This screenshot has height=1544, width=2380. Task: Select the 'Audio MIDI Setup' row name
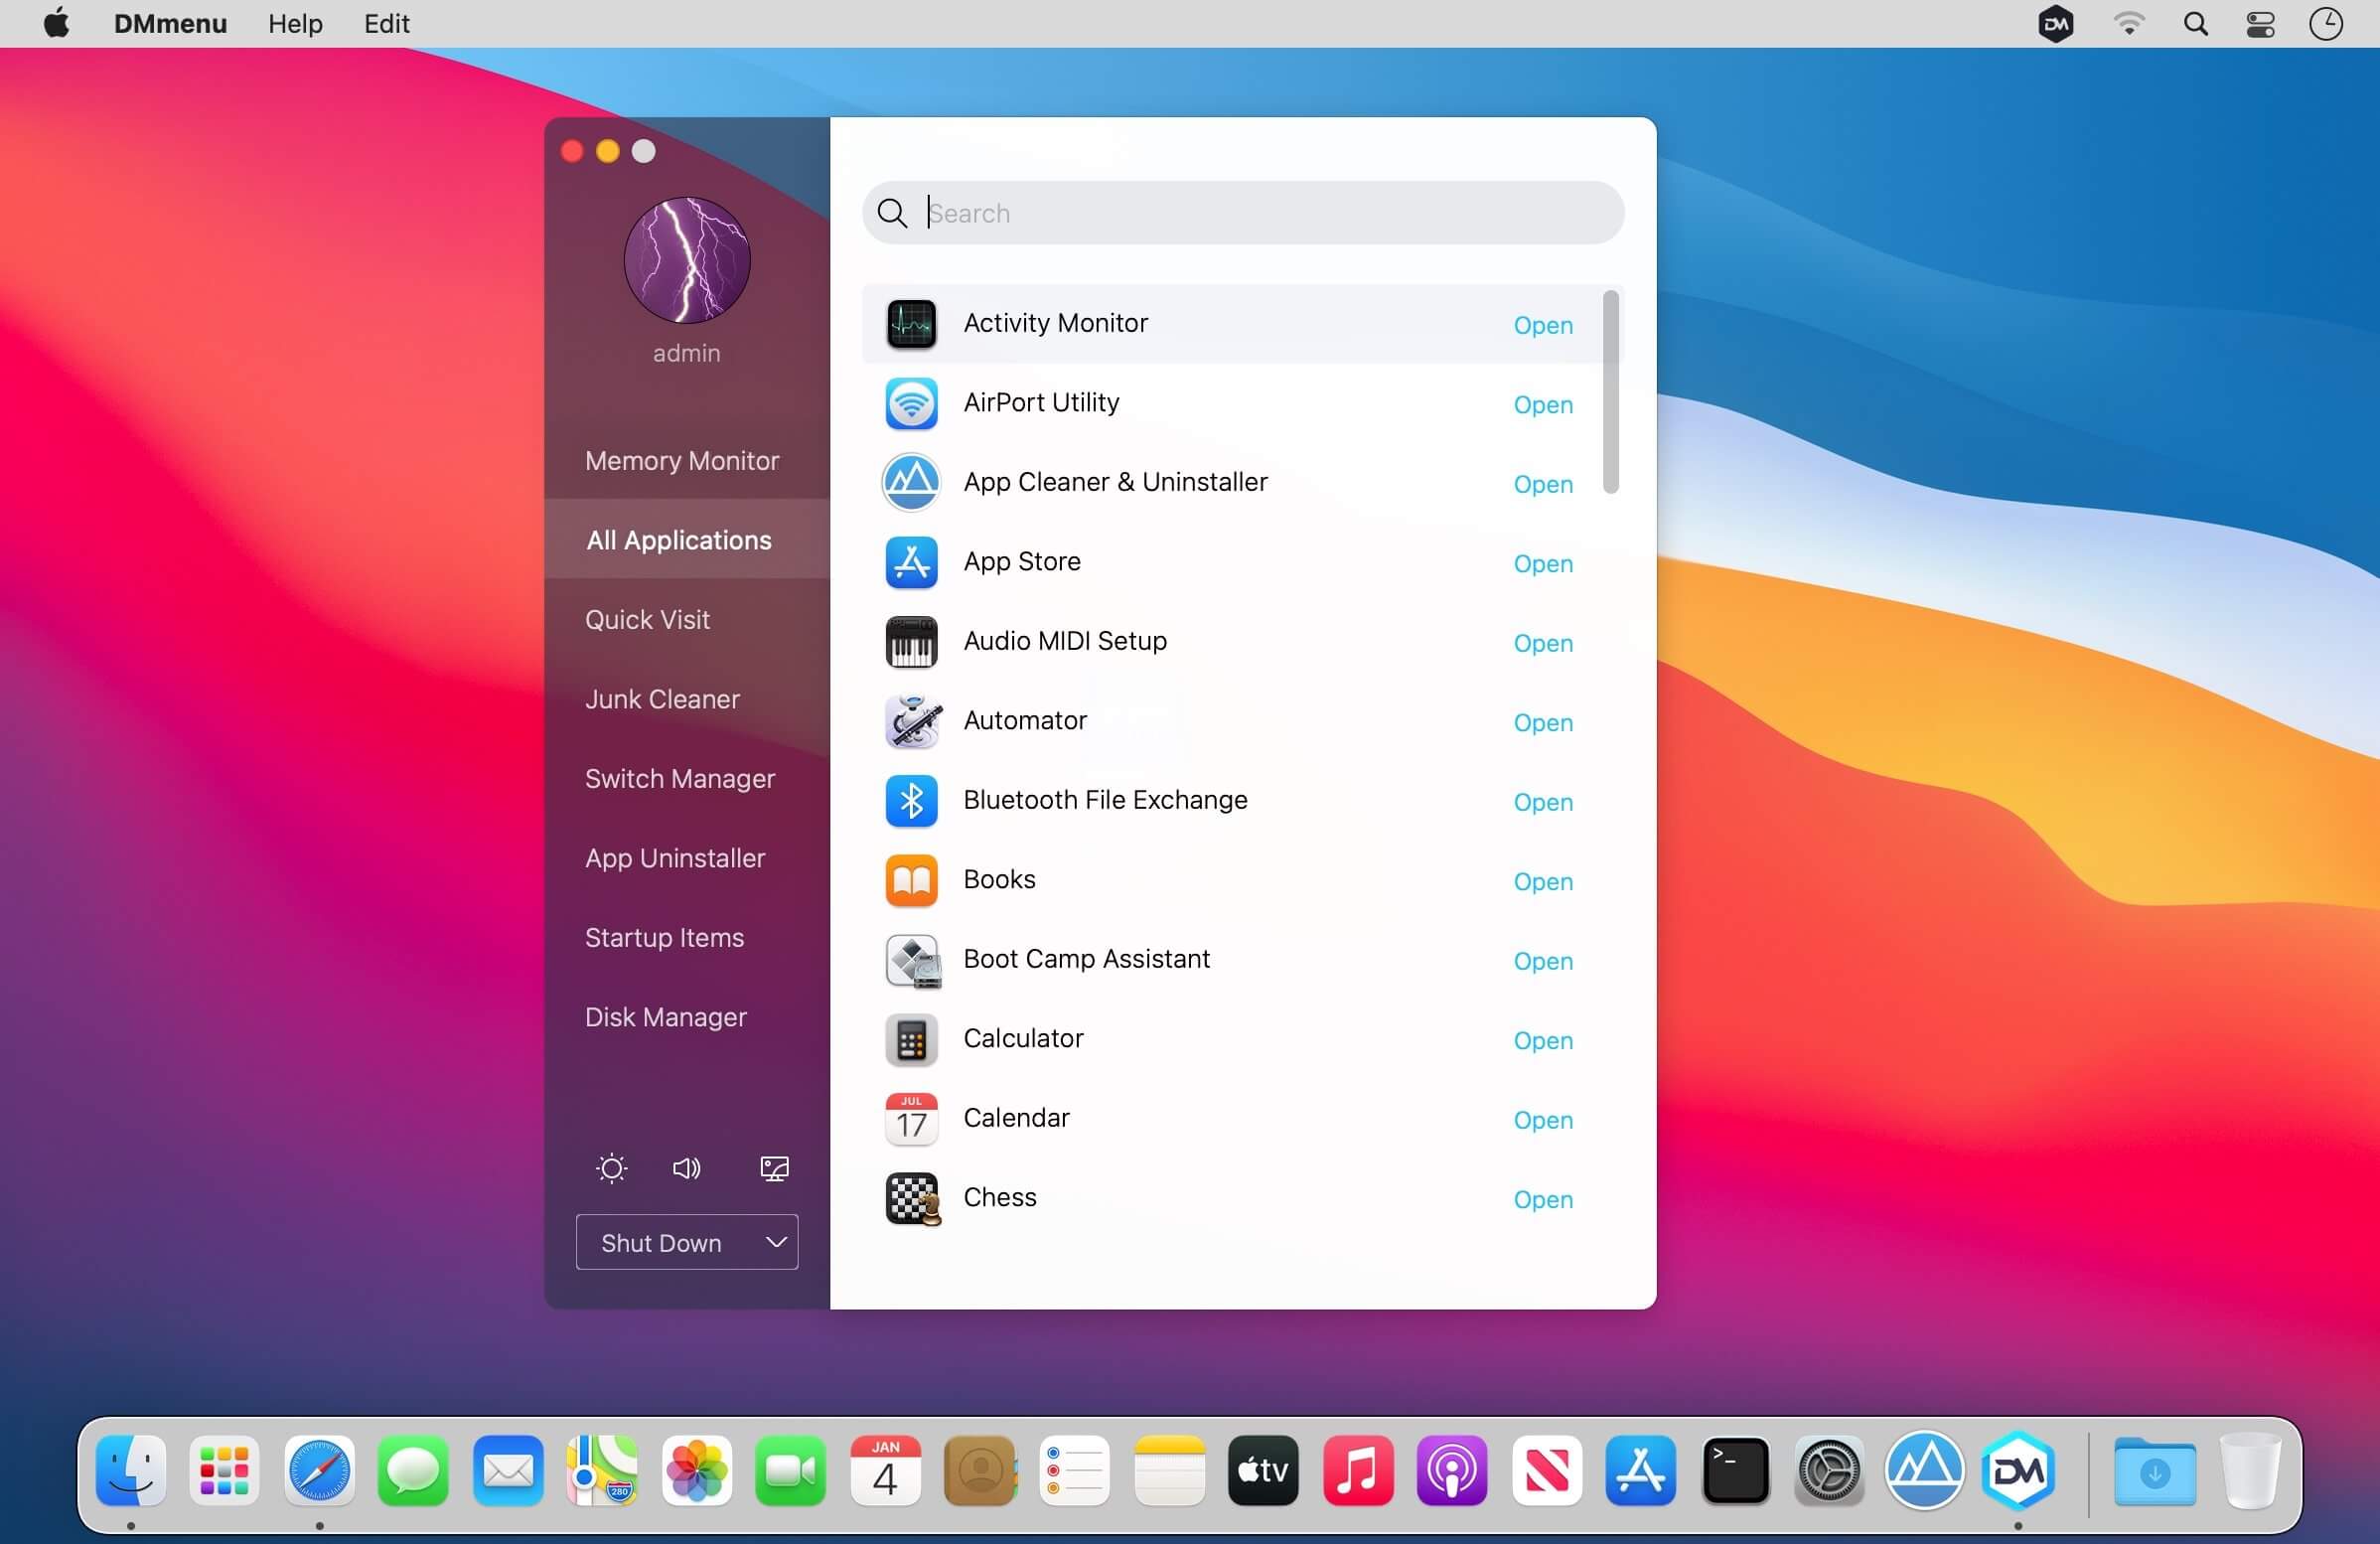pyautogui.click(x=1065, y=641)
